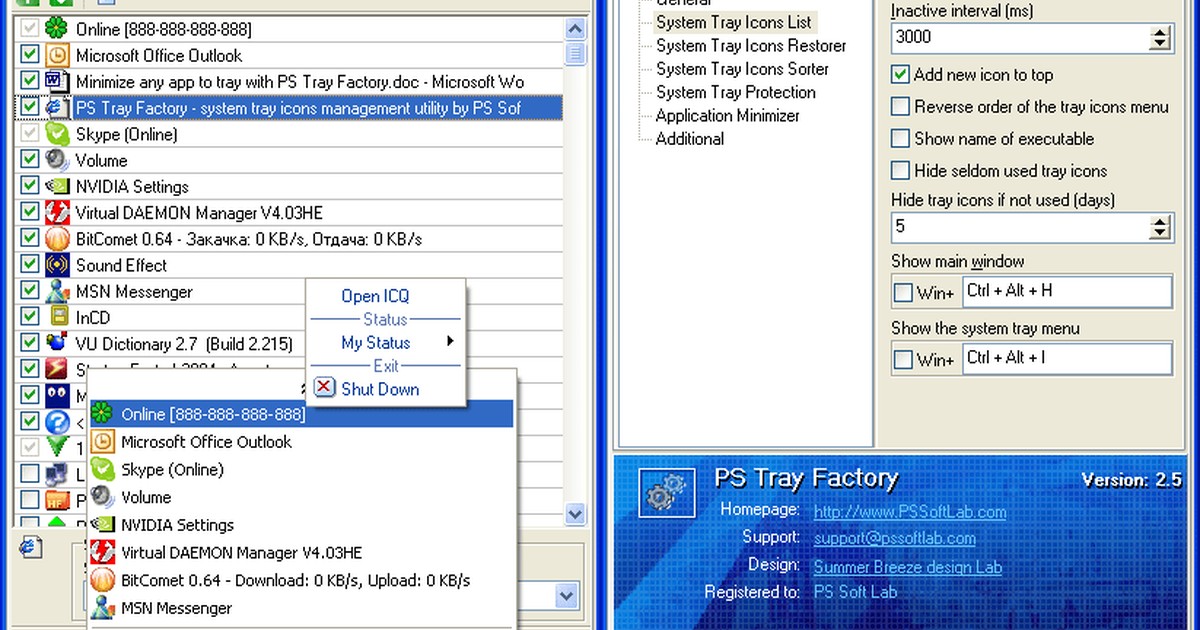Screen dimensions: 1200x630
Task: Select the MSN Messenger icon in the popup menu
Action: point(103,608)
